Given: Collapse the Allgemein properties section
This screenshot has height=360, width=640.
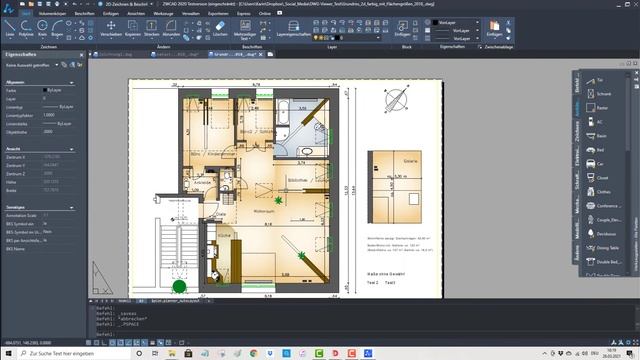Looking at the screenshot, I should click(72, 82).
